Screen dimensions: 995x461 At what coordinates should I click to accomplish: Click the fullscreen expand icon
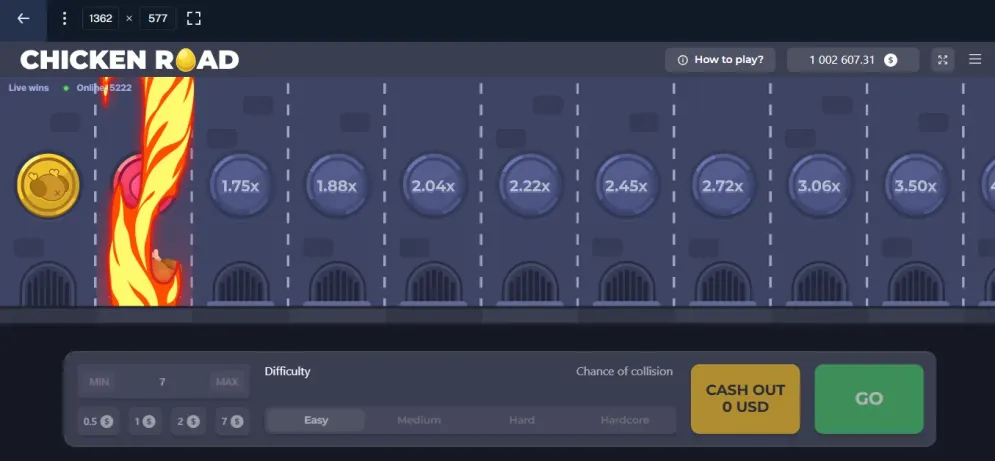point(943,60)
